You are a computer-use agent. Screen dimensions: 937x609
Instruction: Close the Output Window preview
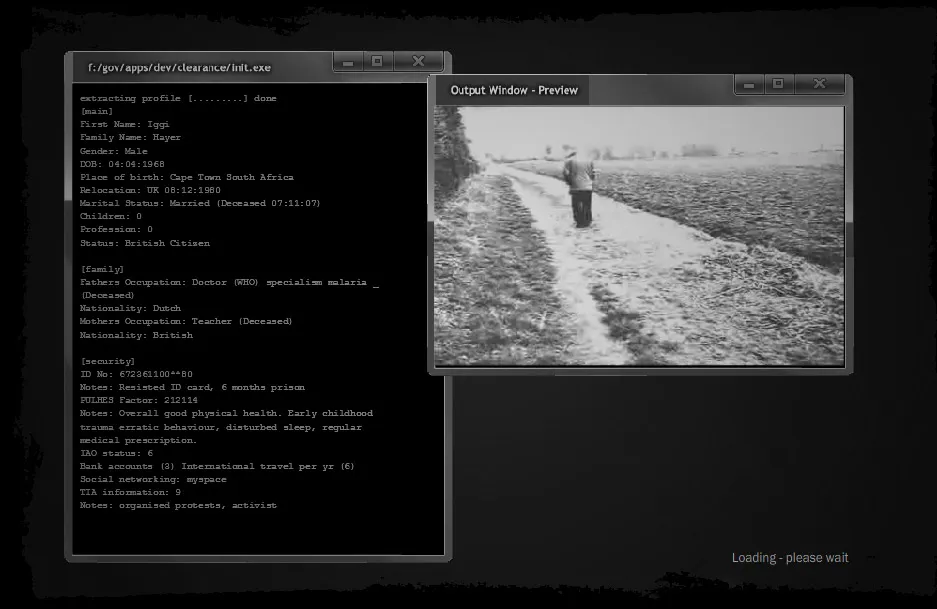(x=819, y=85)
